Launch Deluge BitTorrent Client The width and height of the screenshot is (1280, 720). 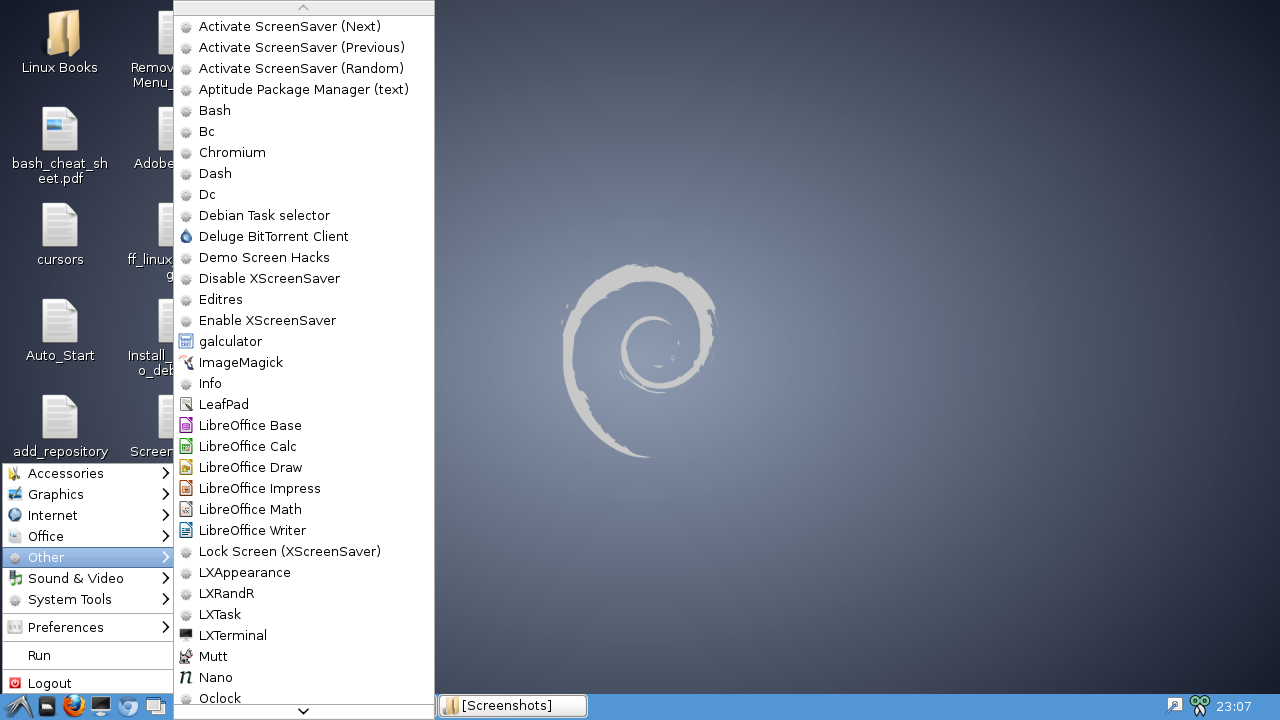[304, 237]
